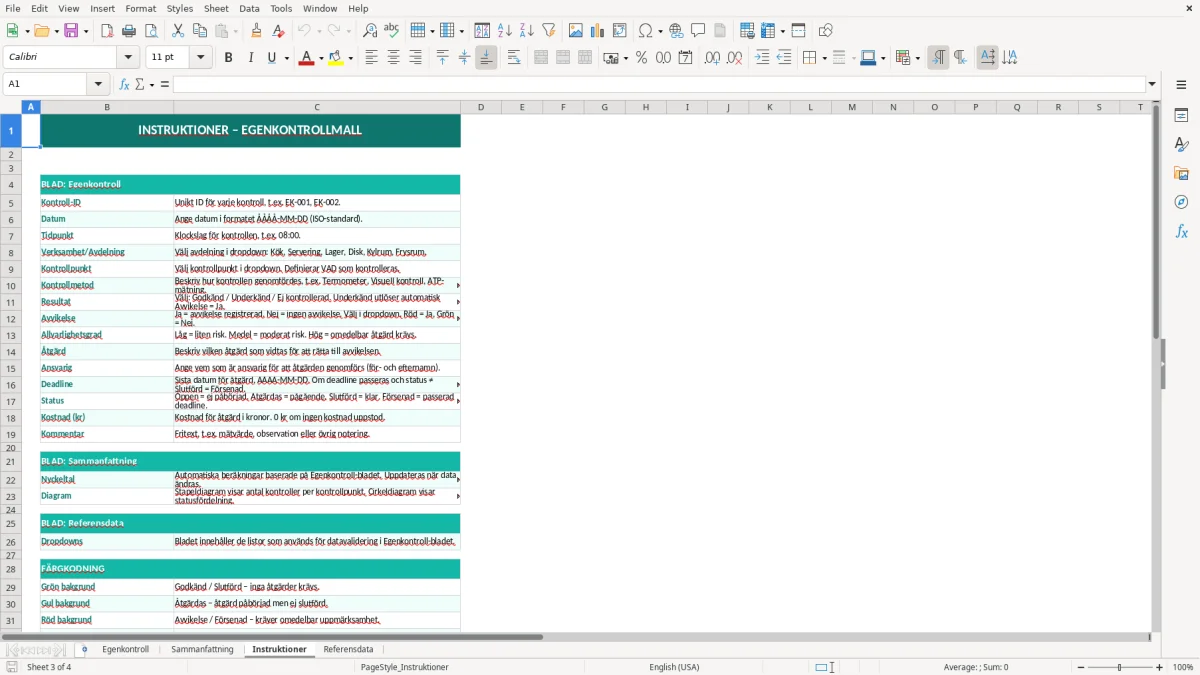The image size is (1200, 675).
Task: Expand the background color dropdown arrow
Action: 351,58
